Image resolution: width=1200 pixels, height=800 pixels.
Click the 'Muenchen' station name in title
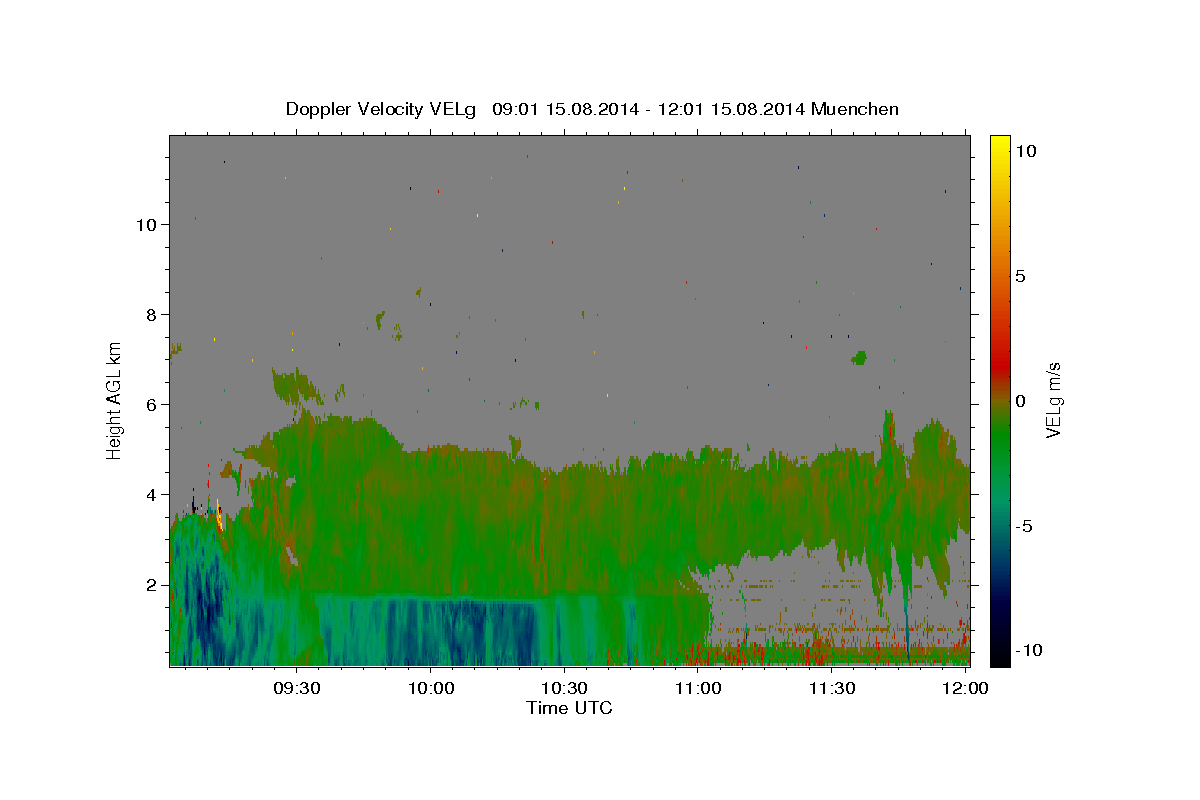pyautogui.click(x=855, y=109)
